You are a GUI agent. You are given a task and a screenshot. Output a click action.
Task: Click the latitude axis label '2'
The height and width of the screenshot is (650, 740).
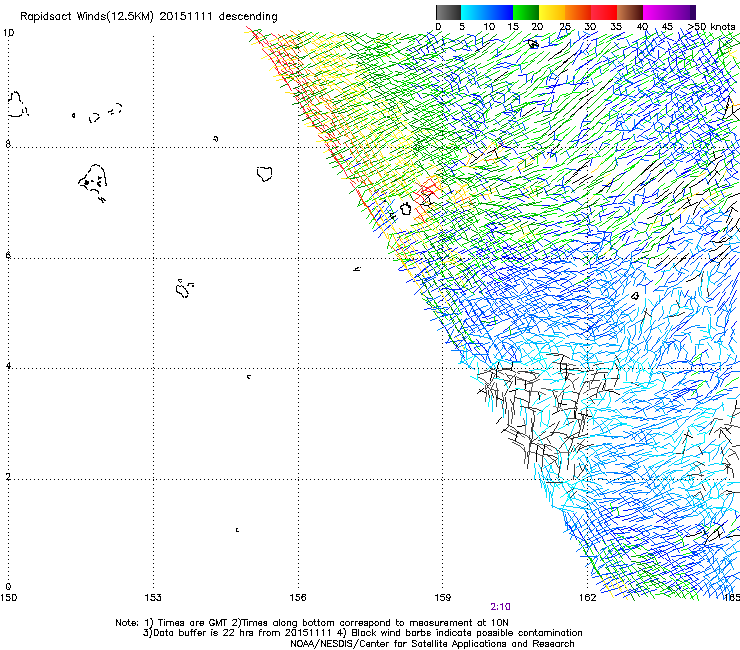pos(8,477)
